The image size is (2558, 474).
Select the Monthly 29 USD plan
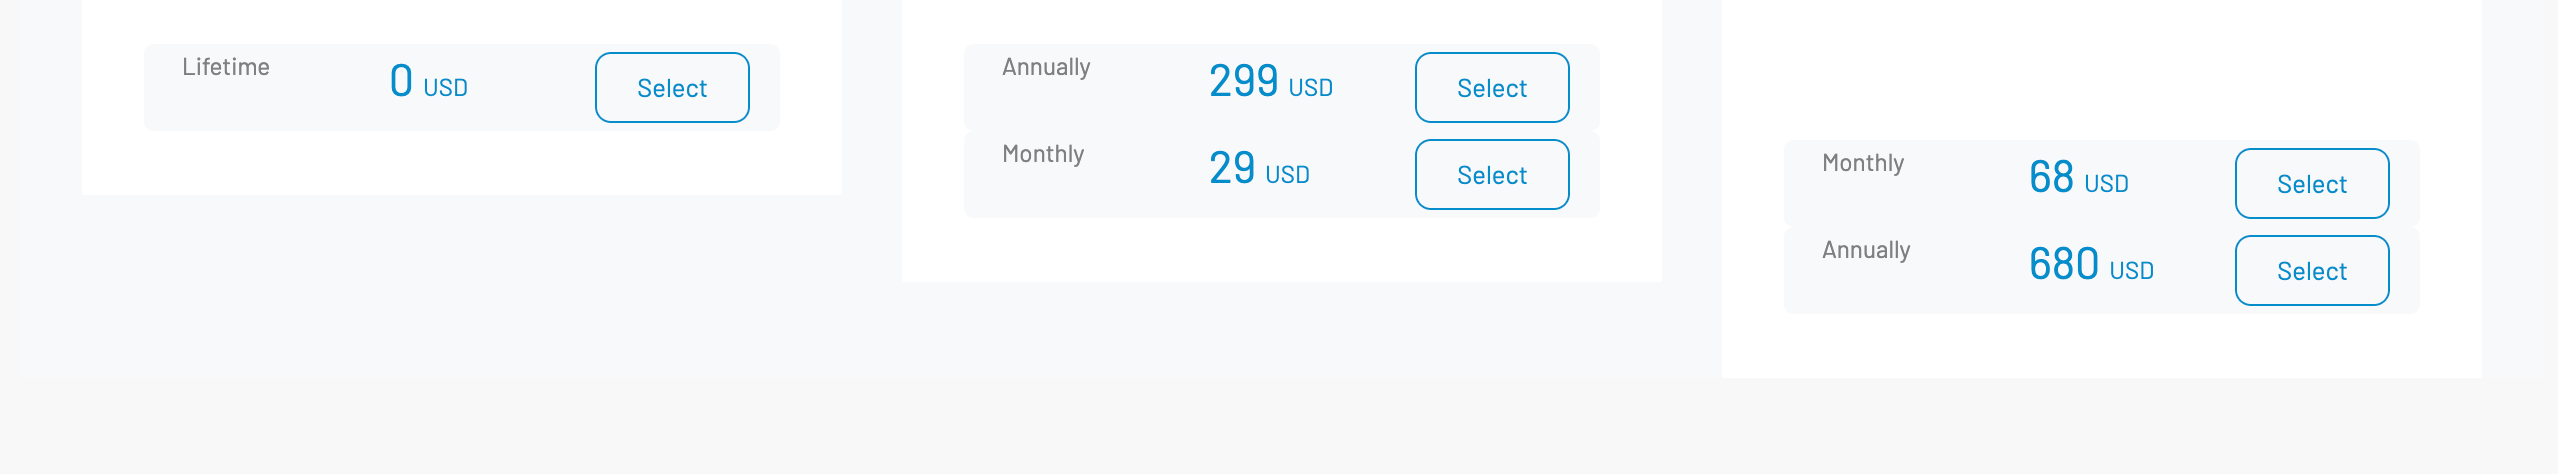click(1492, 175)
